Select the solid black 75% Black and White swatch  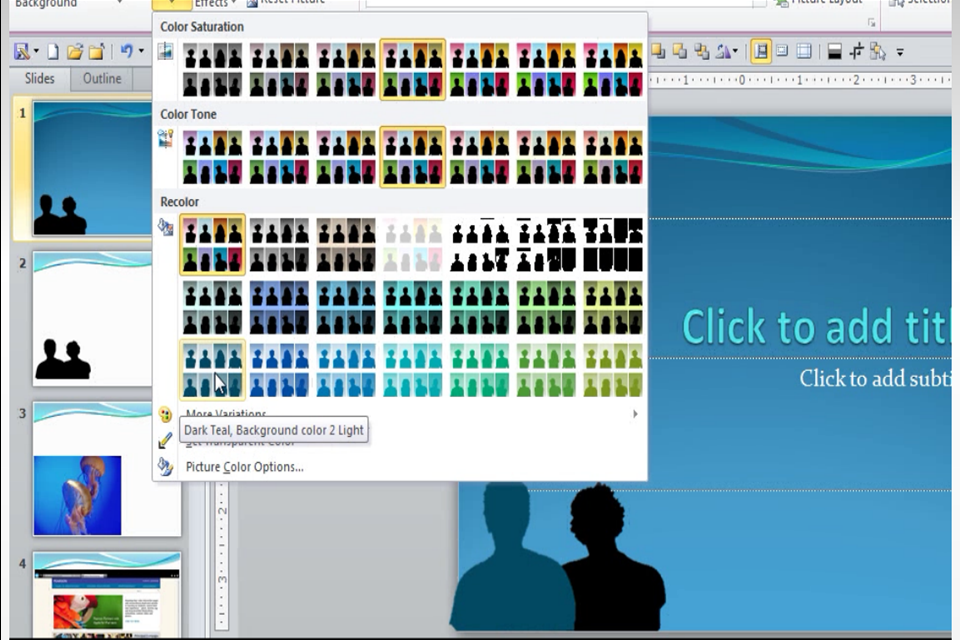point(613,244)
